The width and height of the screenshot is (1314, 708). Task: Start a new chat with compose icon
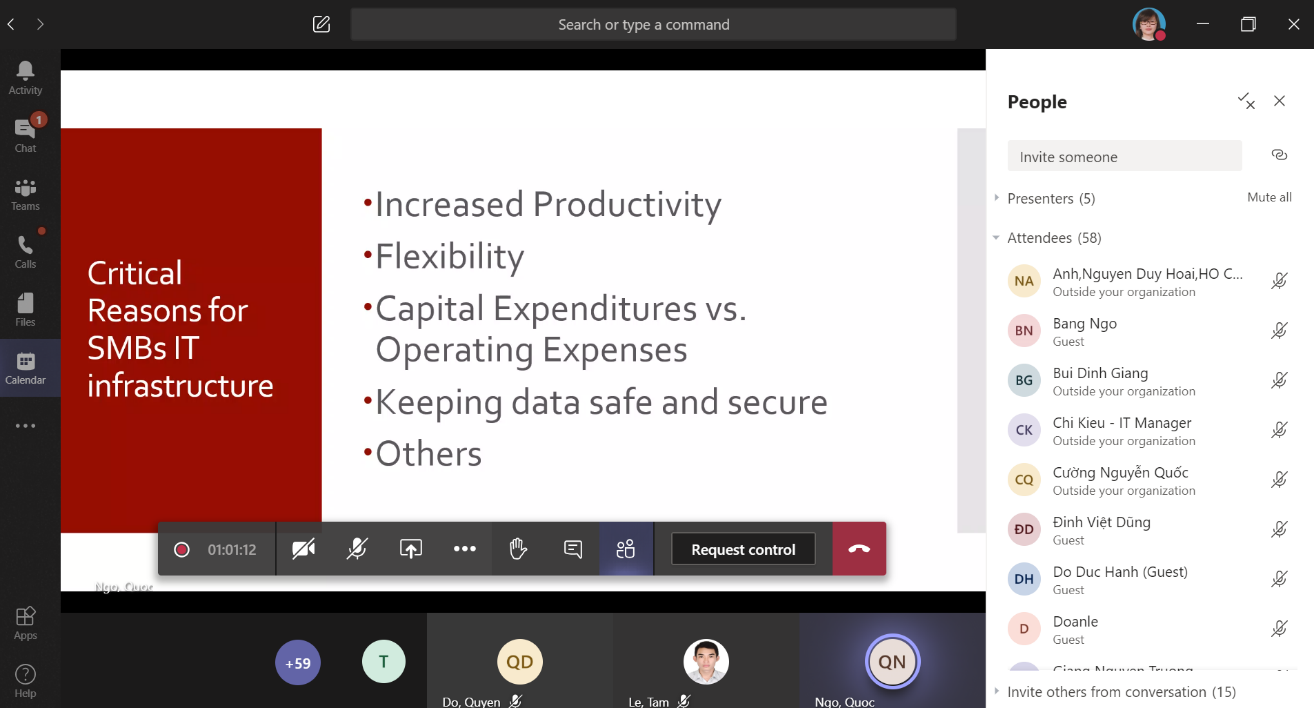click(x=321, y=24)
